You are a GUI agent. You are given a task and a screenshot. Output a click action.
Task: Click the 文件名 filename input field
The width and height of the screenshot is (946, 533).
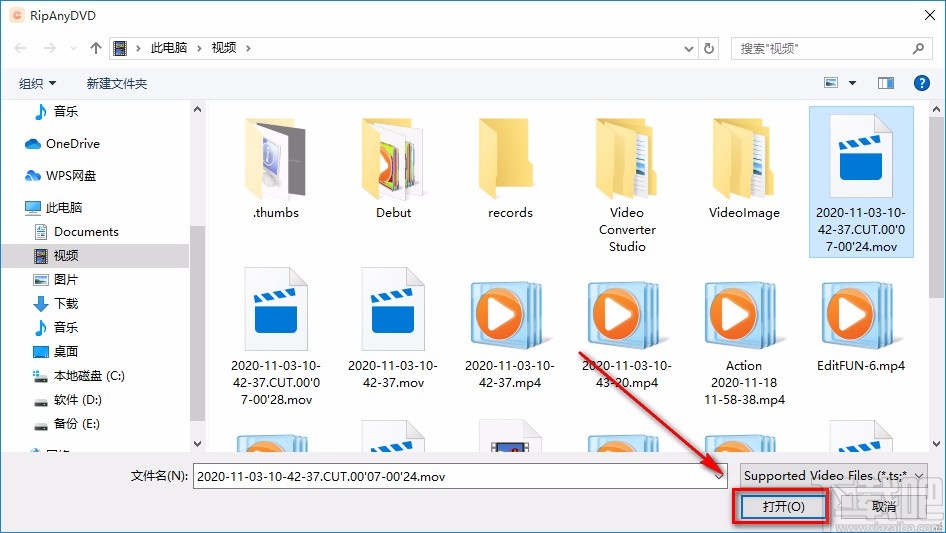452,476
